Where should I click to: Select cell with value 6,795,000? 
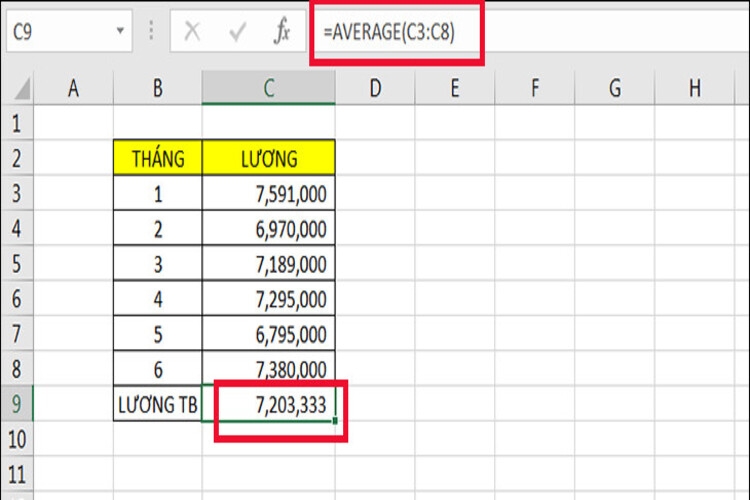[269, 334]
